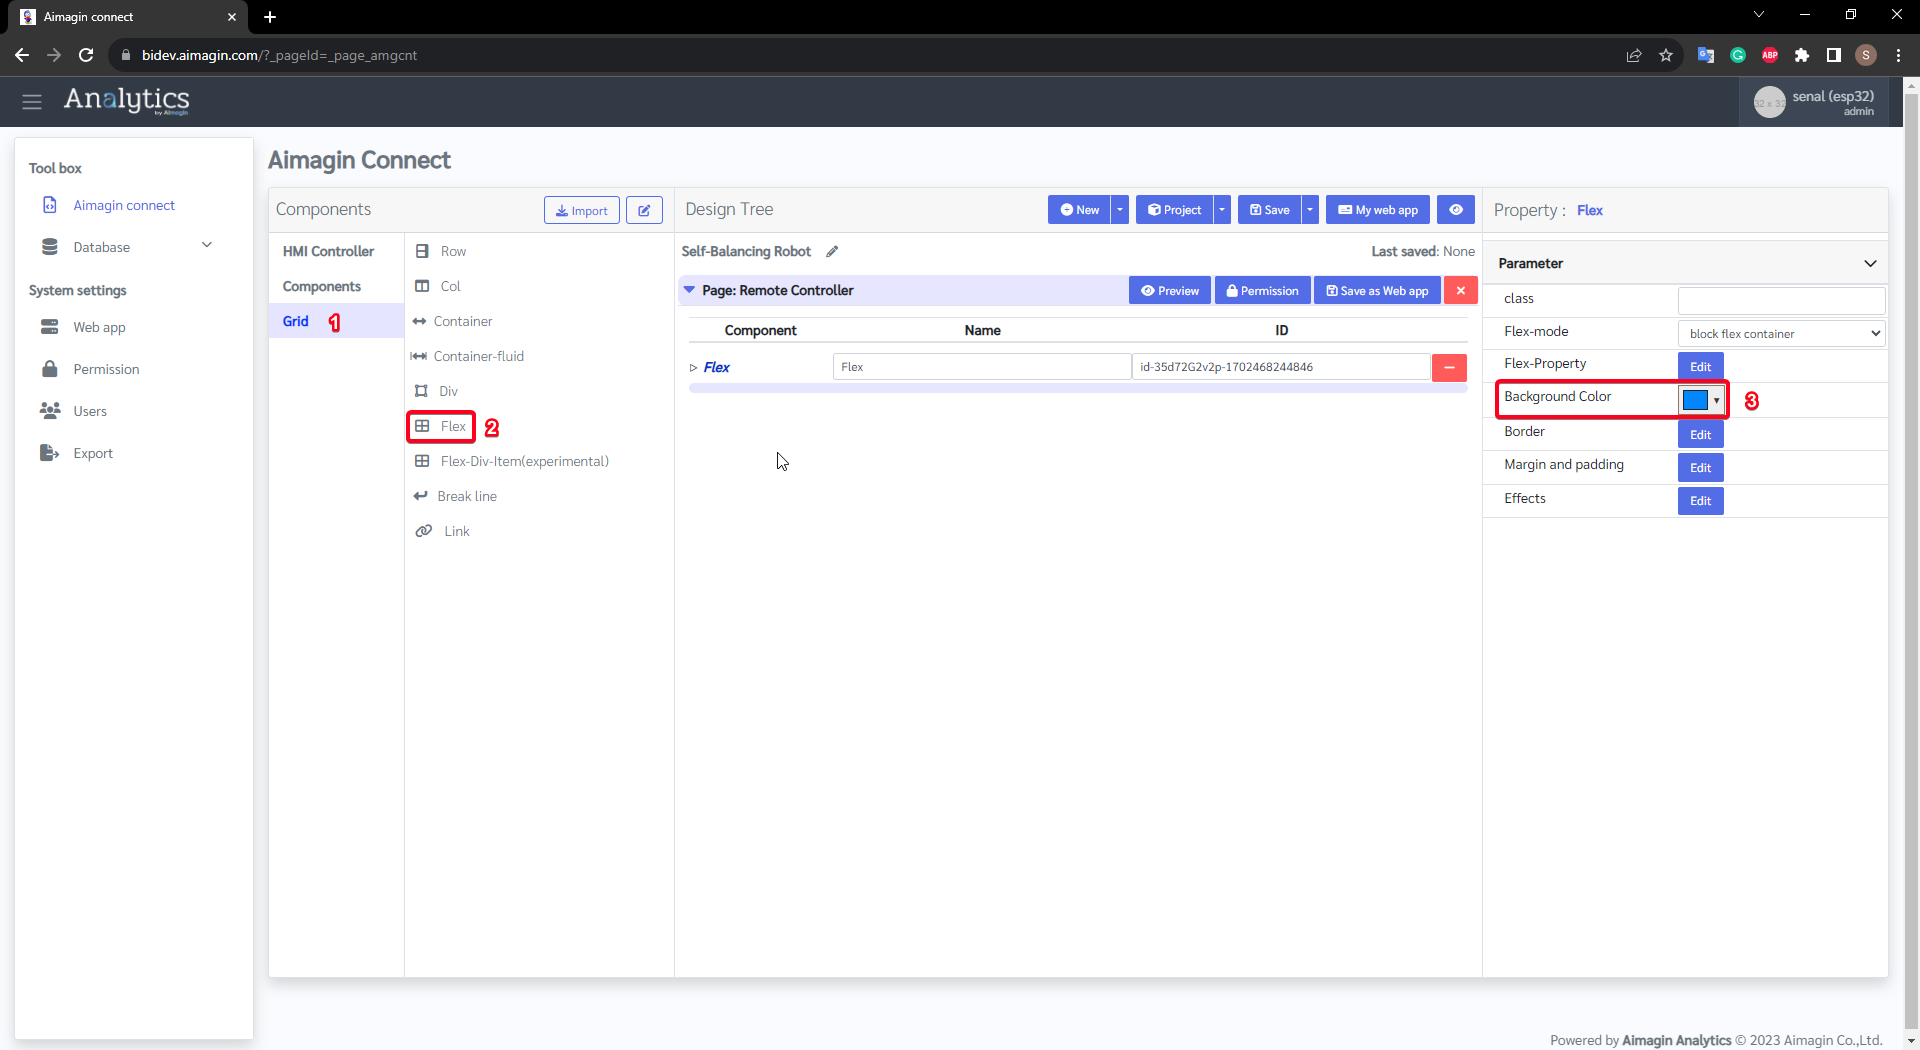
Task: Open page Permission settings
Action: (x=1262, y=291)
